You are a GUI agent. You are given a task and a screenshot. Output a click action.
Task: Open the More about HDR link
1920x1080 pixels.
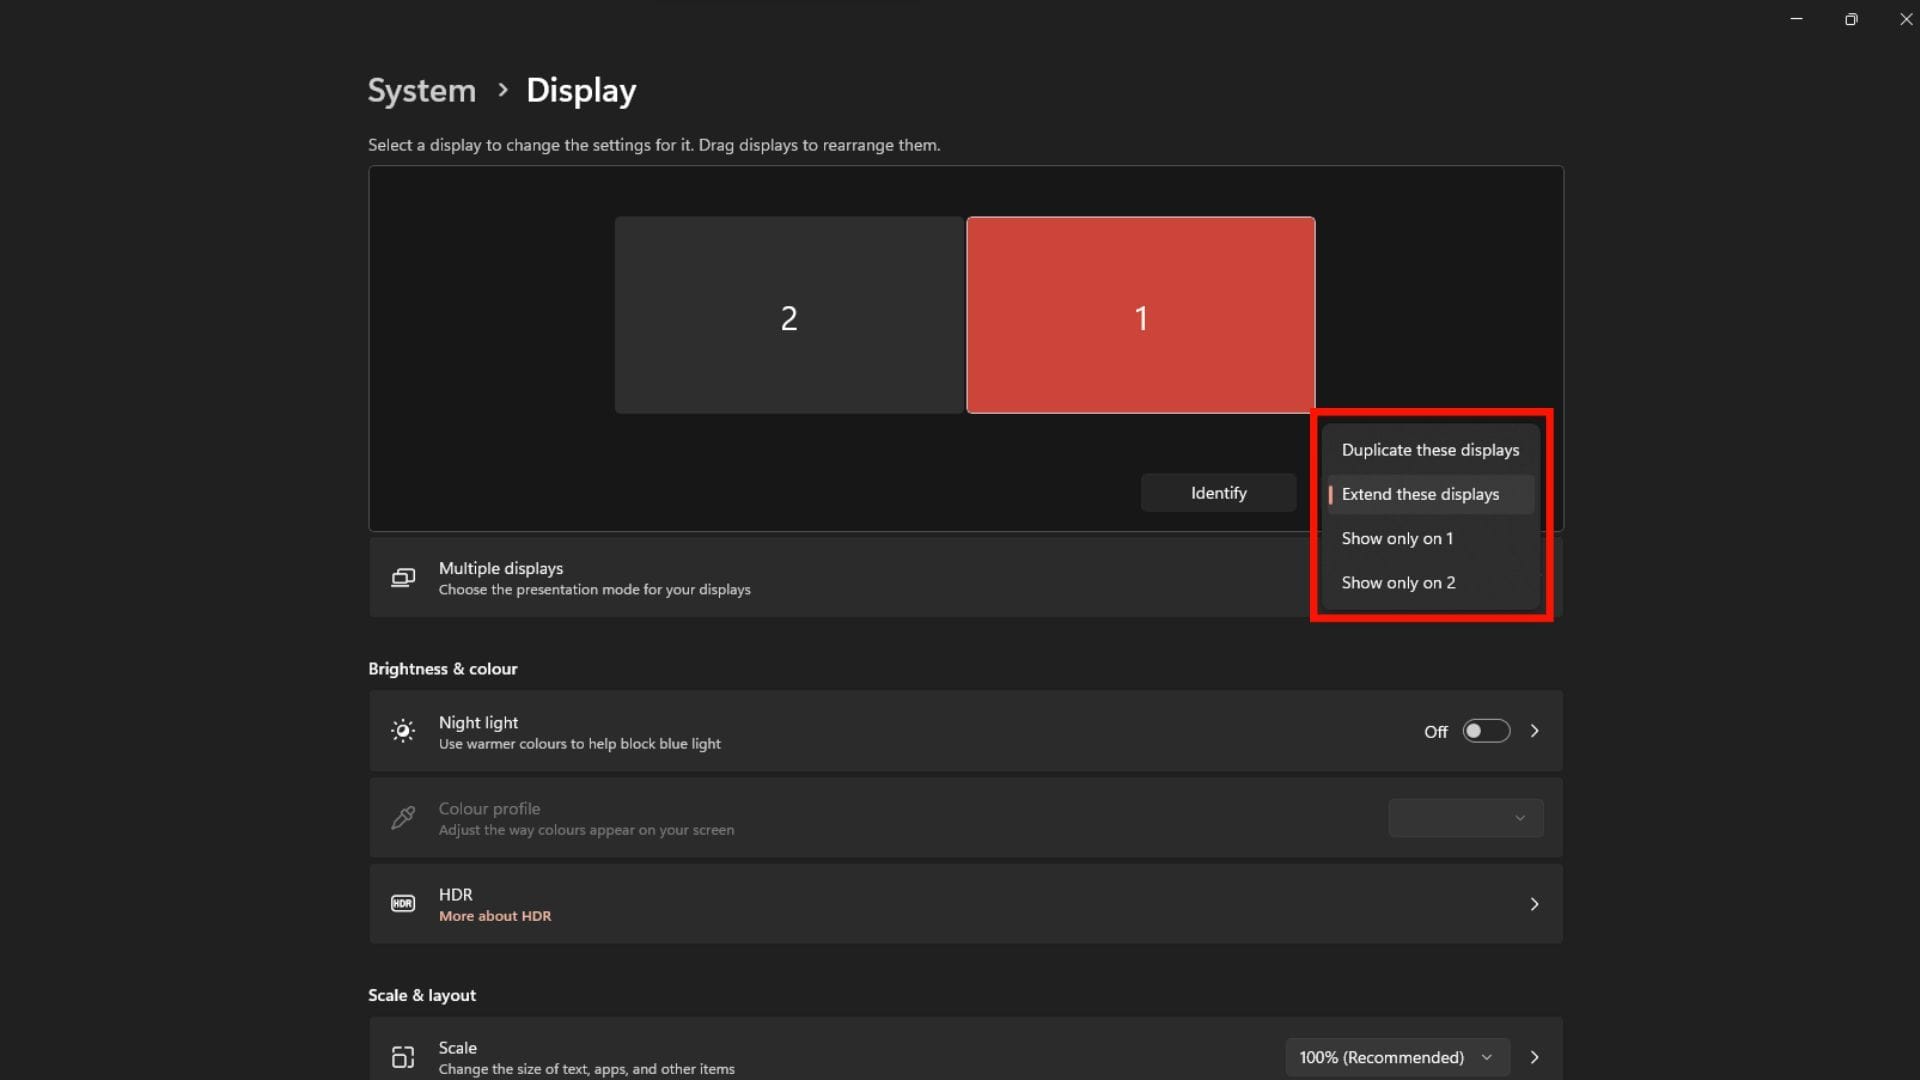point(494,916)
